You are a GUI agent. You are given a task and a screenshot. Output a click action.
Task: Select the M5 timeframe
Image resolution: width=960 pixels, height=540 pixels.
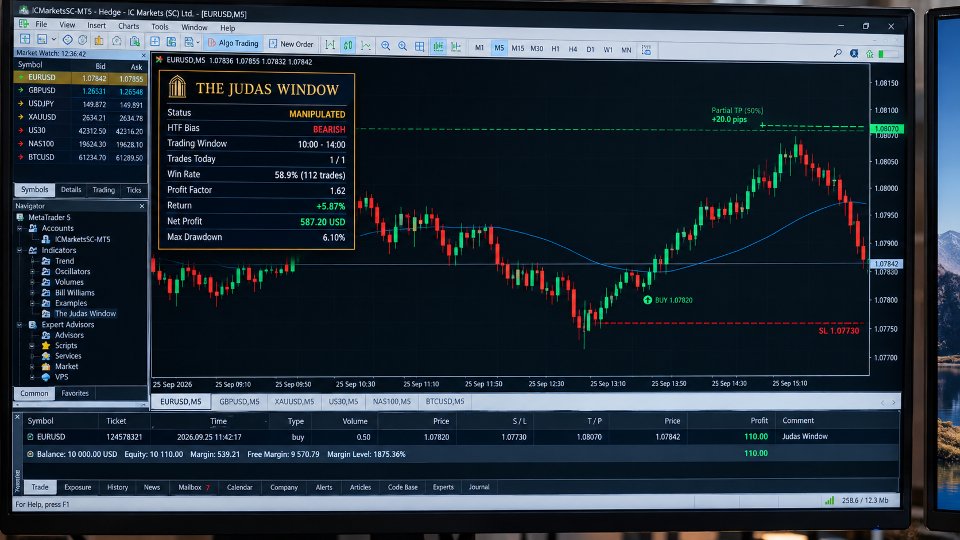click(x=499, y=48)
